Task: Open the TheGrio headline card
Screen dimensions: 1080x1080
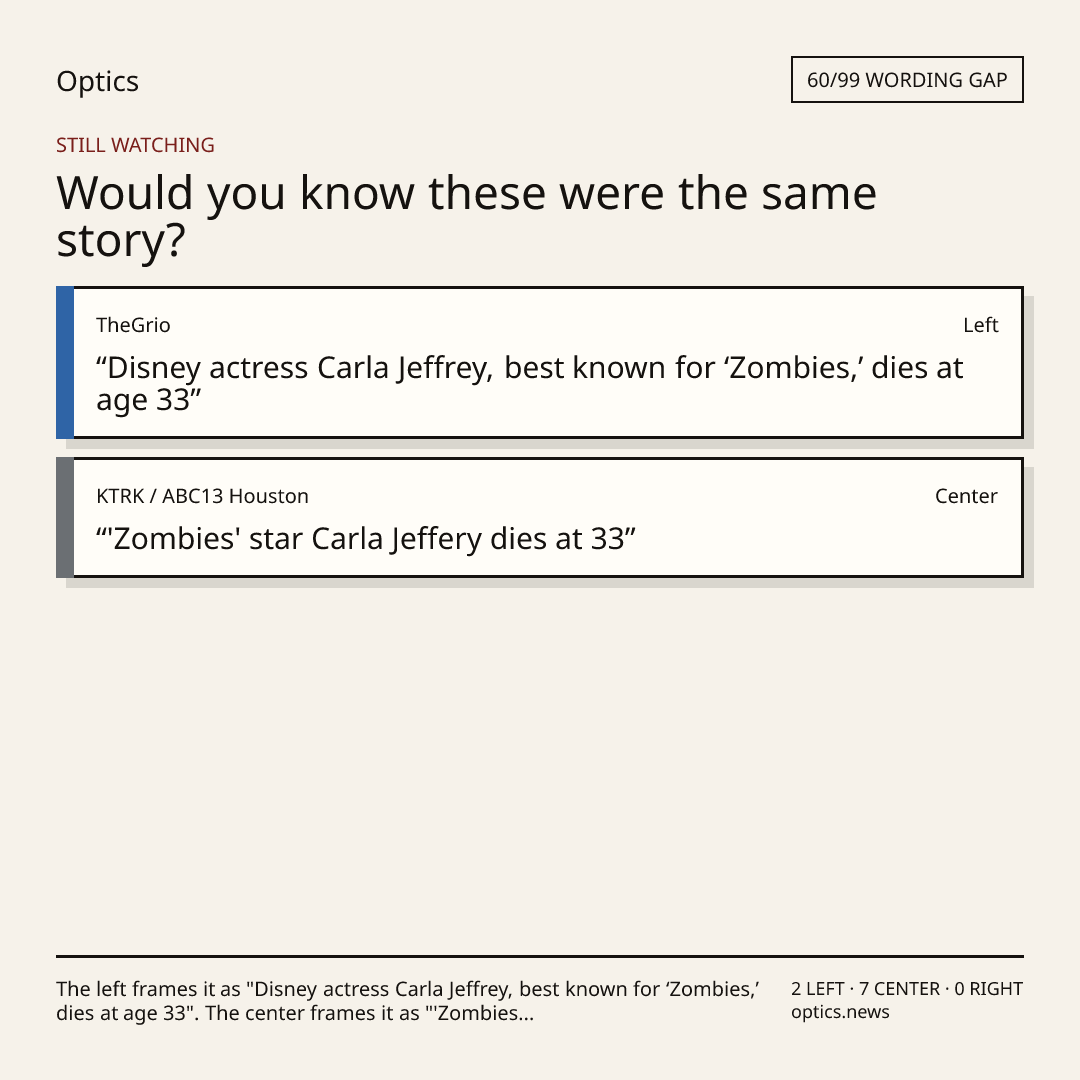Action: coord(540,362)
